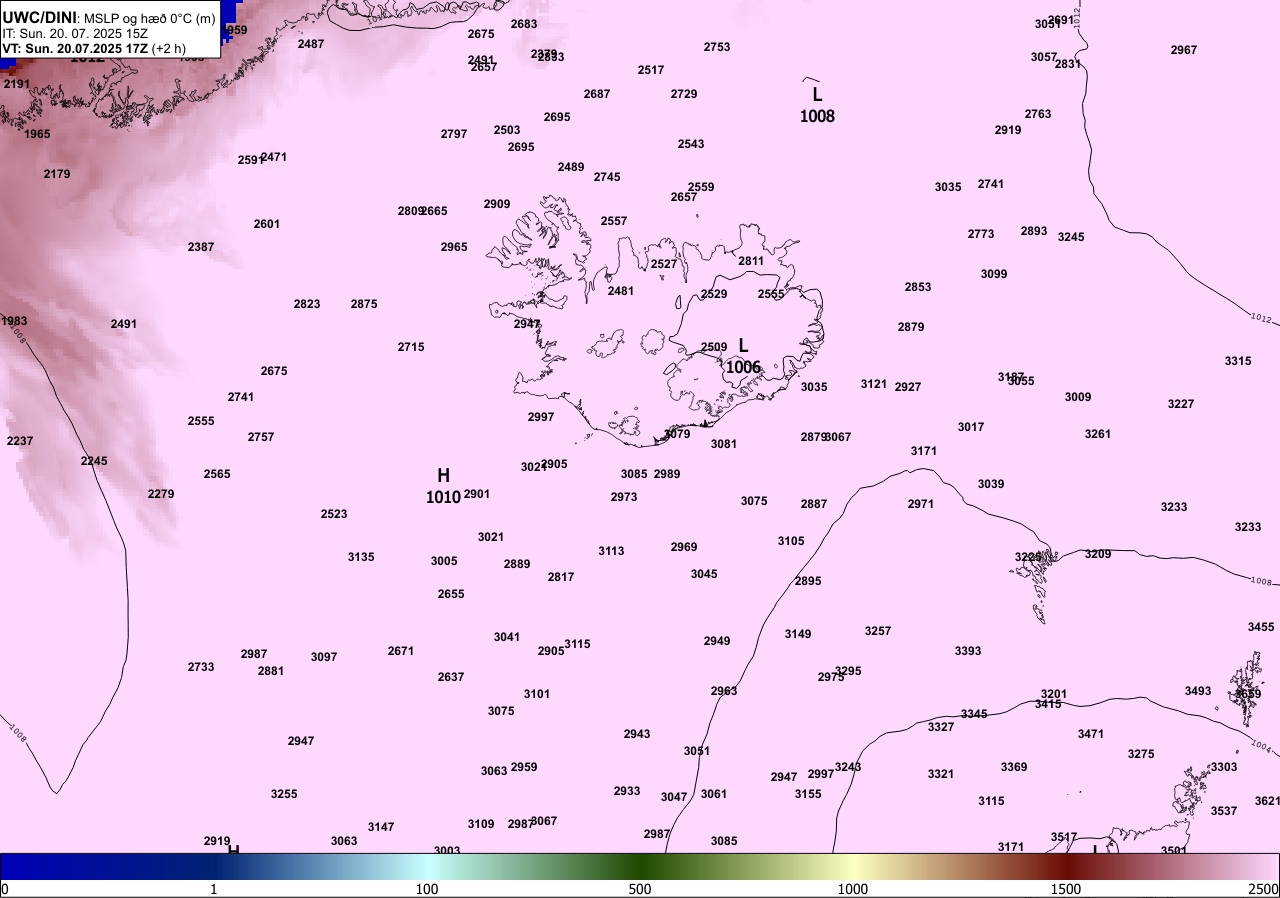Click the freezing level value 2971
Viewport: 1280px width, 898px height.
(921, 504)
